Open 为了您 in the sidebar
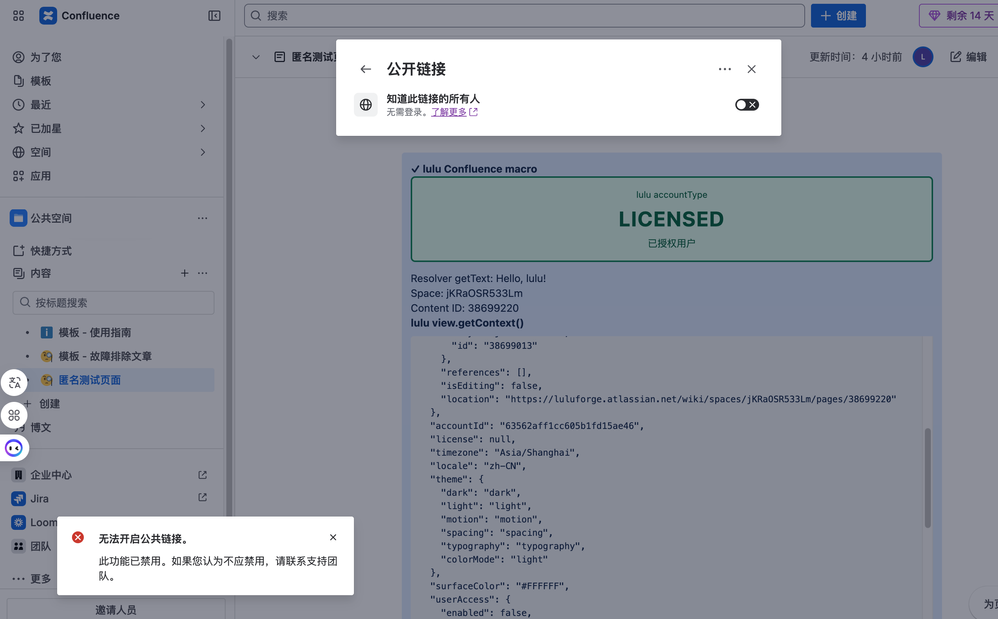The image size is (998, 619). (x=46, y=57)
